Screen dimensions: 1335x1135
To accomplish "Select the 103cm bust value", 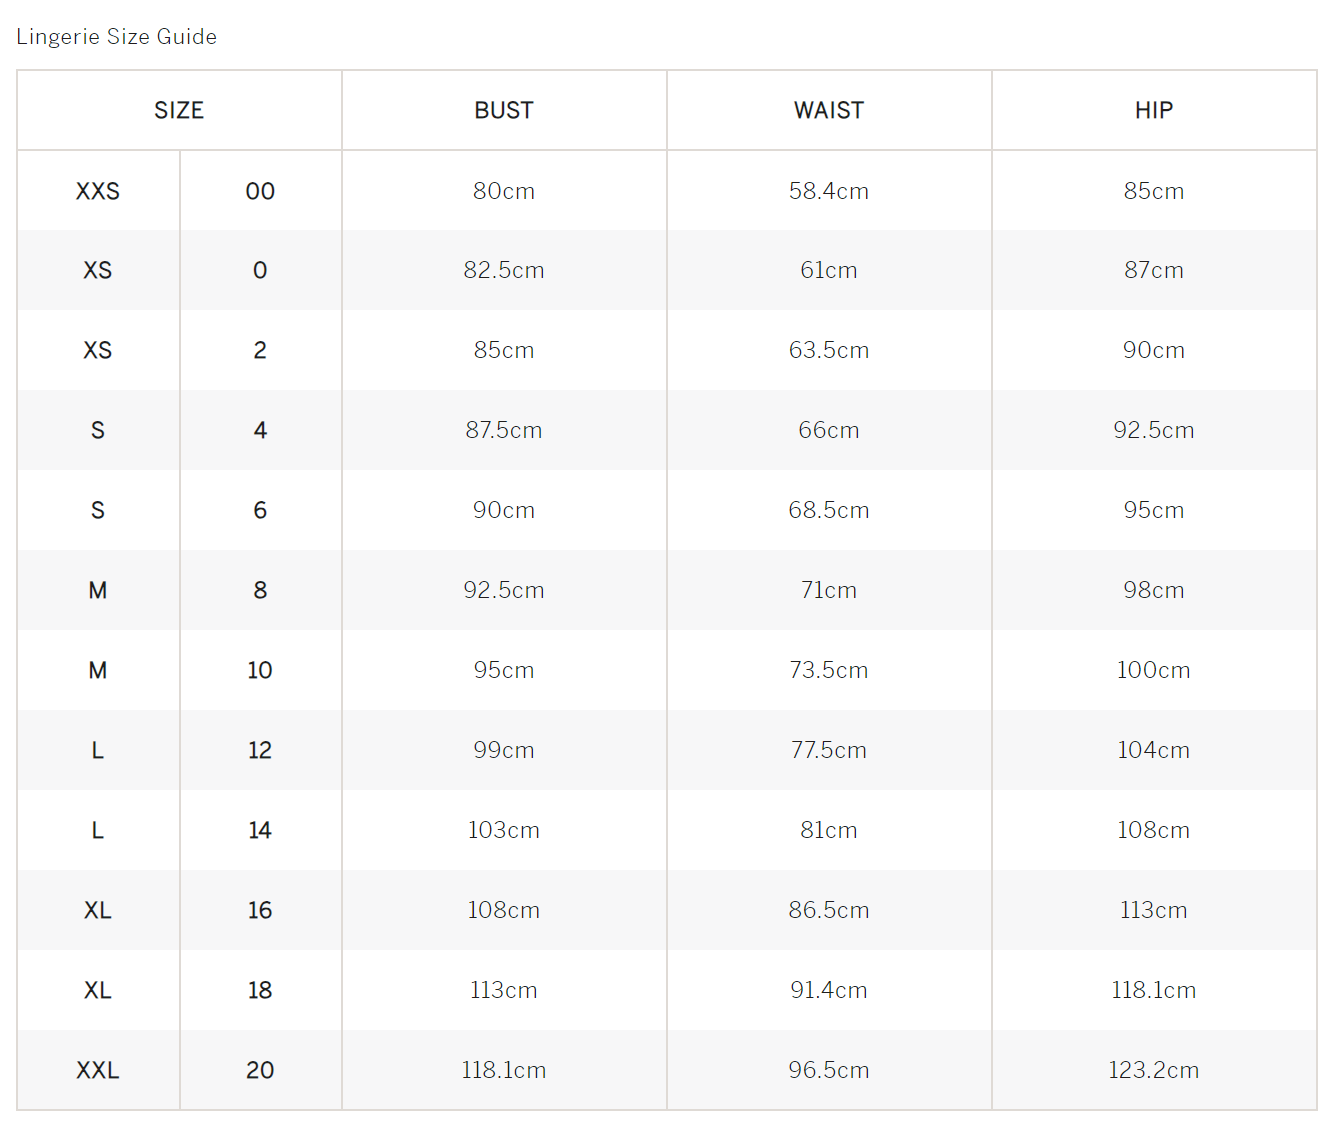I will click(x=504, y=831).
